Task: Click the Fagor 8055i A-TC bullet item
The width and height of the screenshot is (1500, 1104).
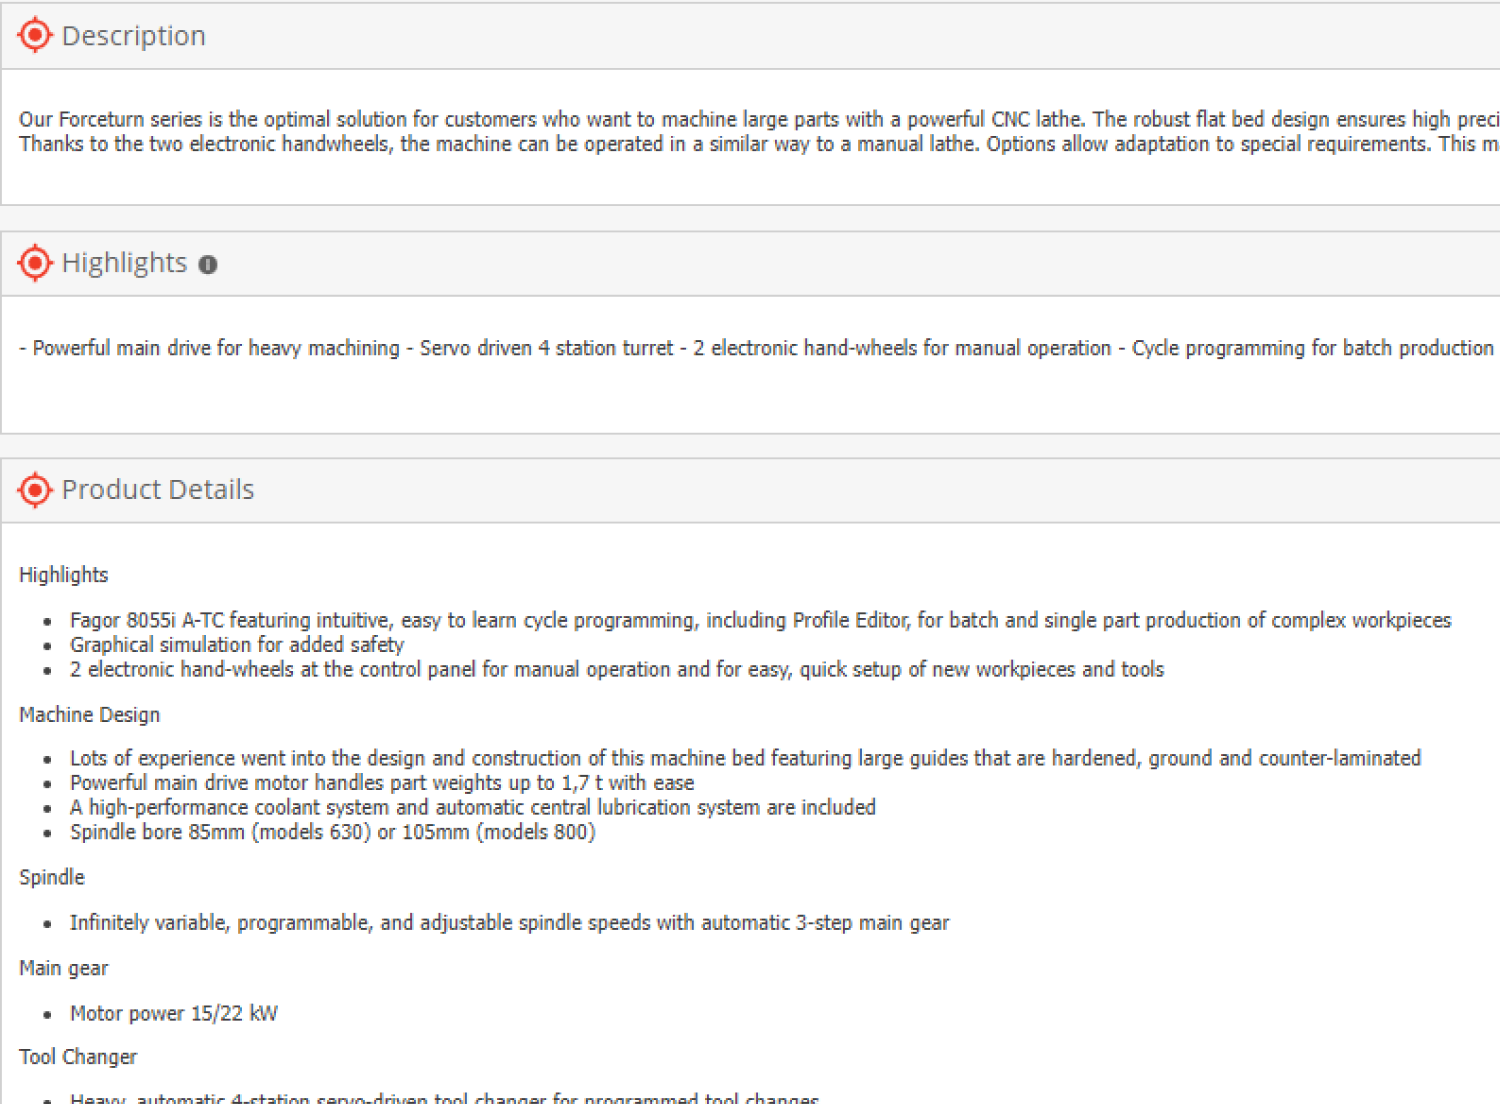Action: [760, 620]
